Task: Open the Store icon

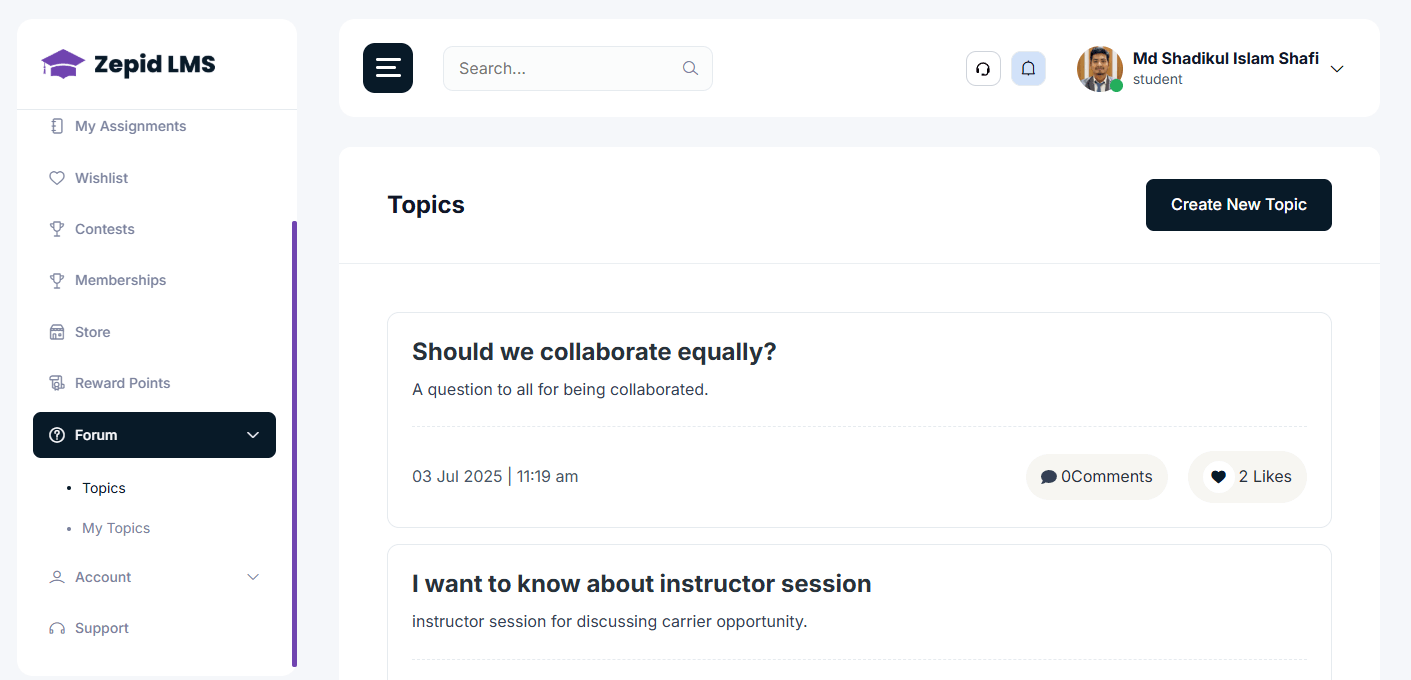Action: pyautogui.click(x=58, y=331)
